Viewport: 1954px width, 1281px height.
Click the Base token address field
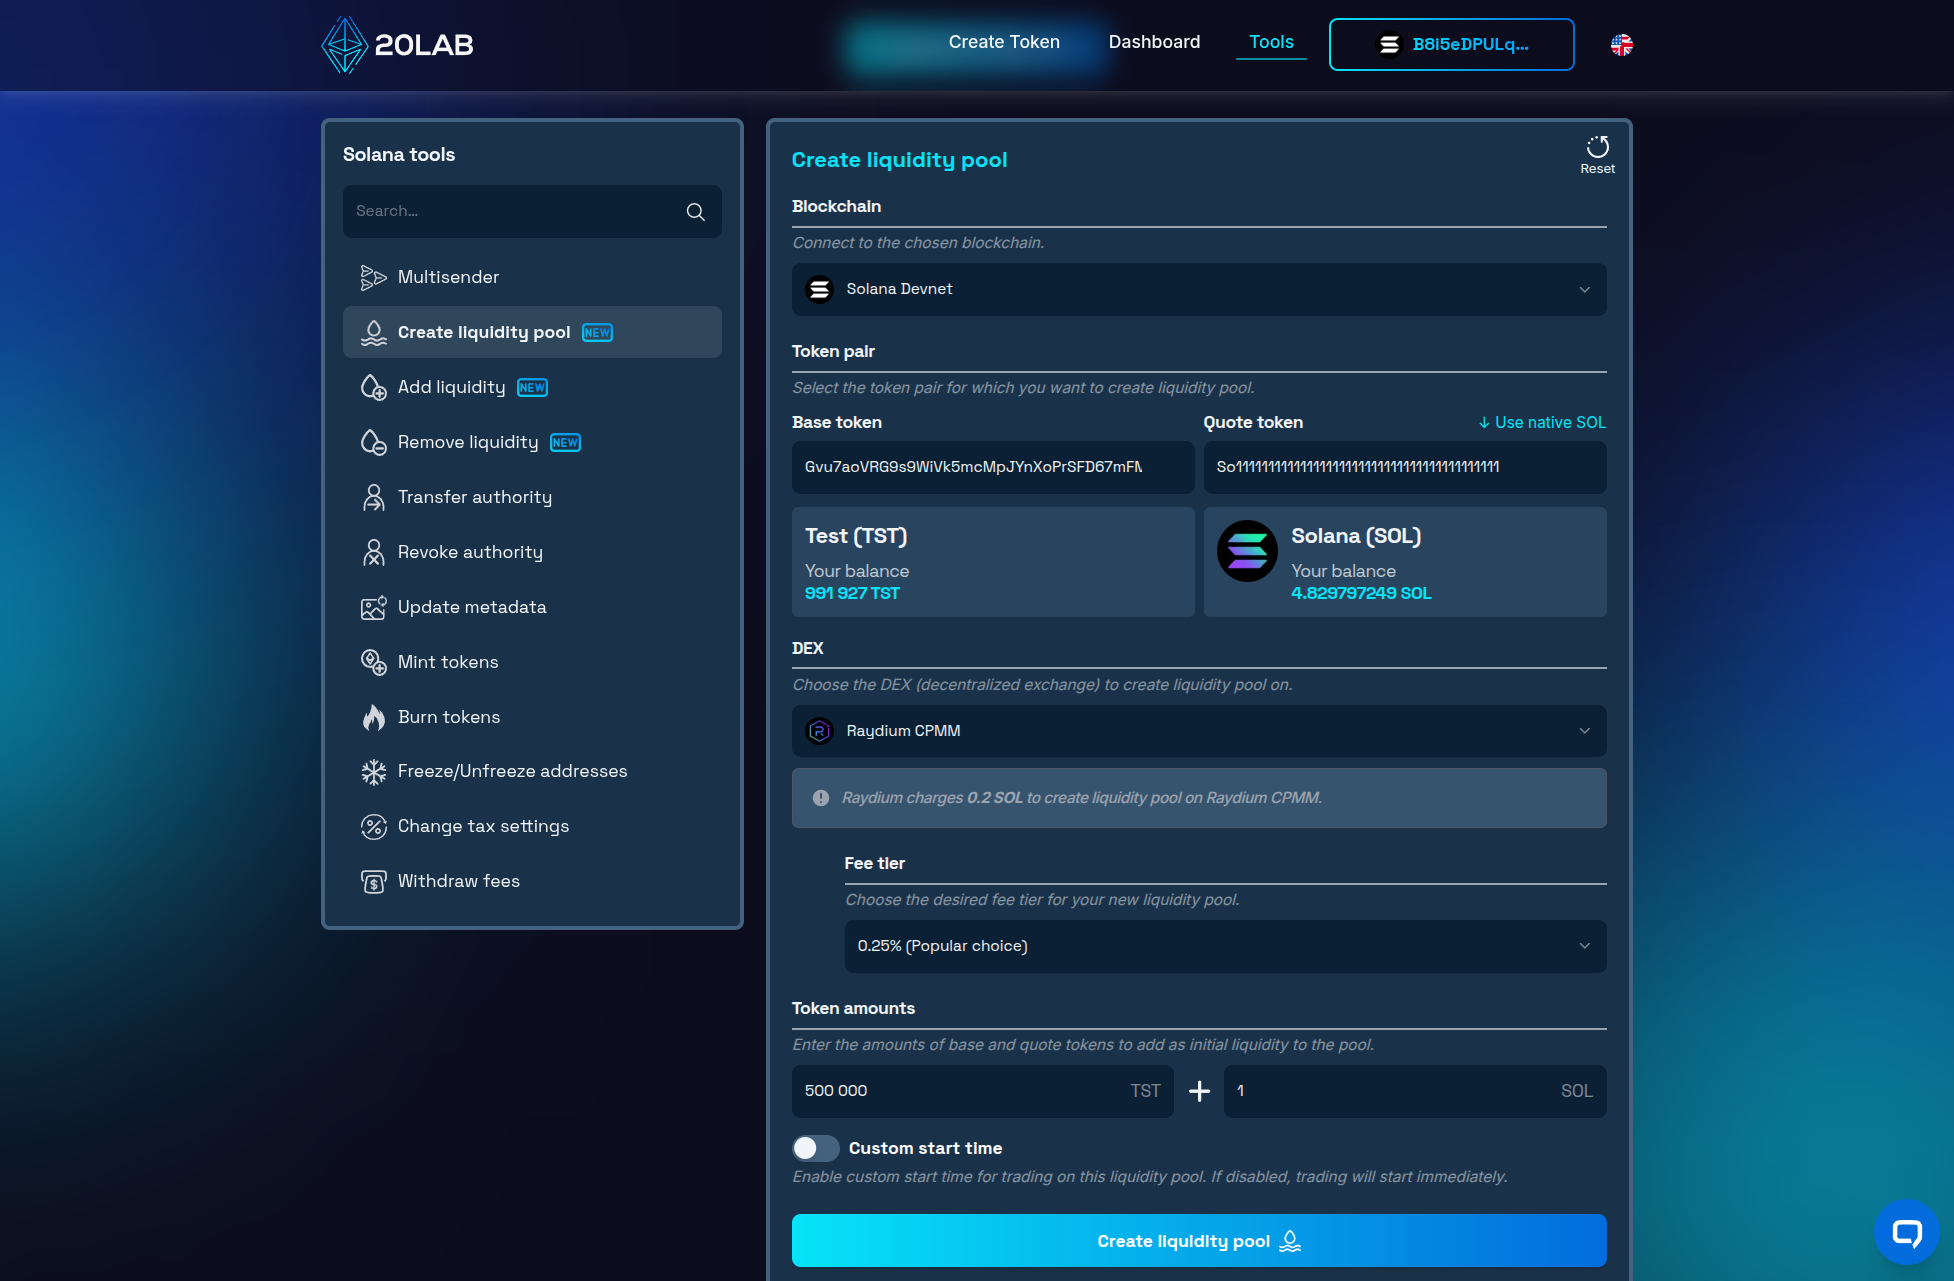point(992,467)
